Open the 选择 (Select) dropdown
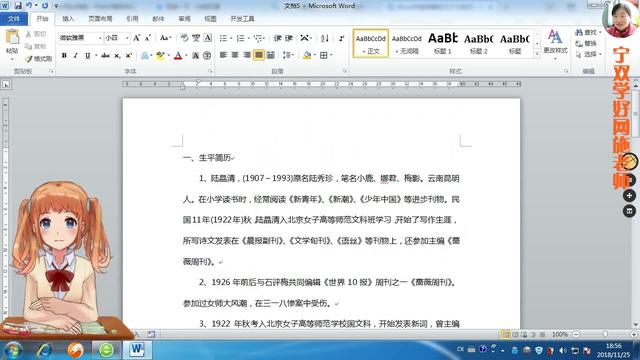The image size is (640, 360). tap(588, 54)
